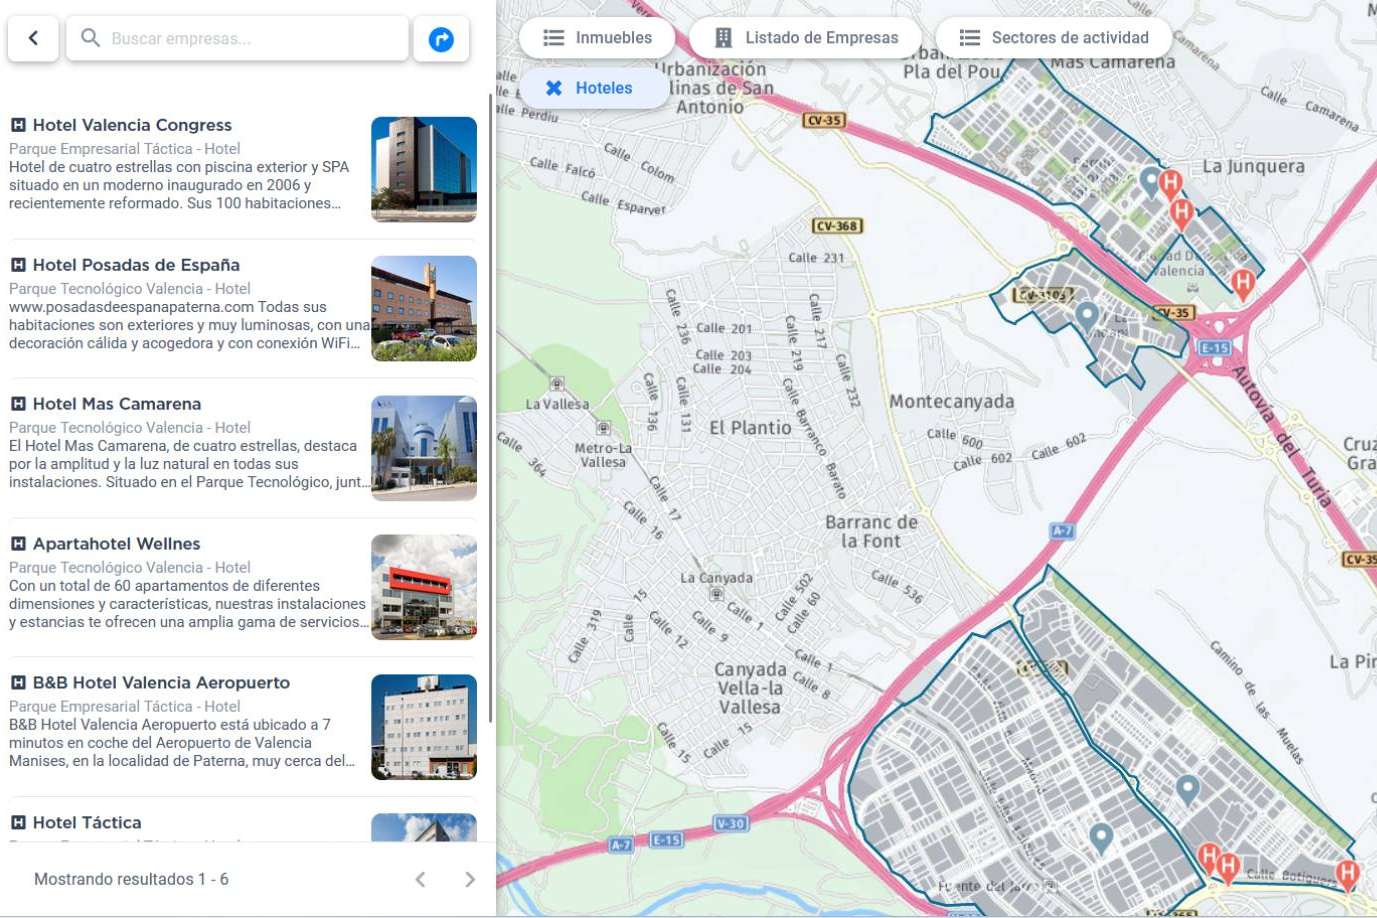This screenshot has width=1377, height=918.
Task: Open Listado de Empresas
Action: click(x=805, y=38)
